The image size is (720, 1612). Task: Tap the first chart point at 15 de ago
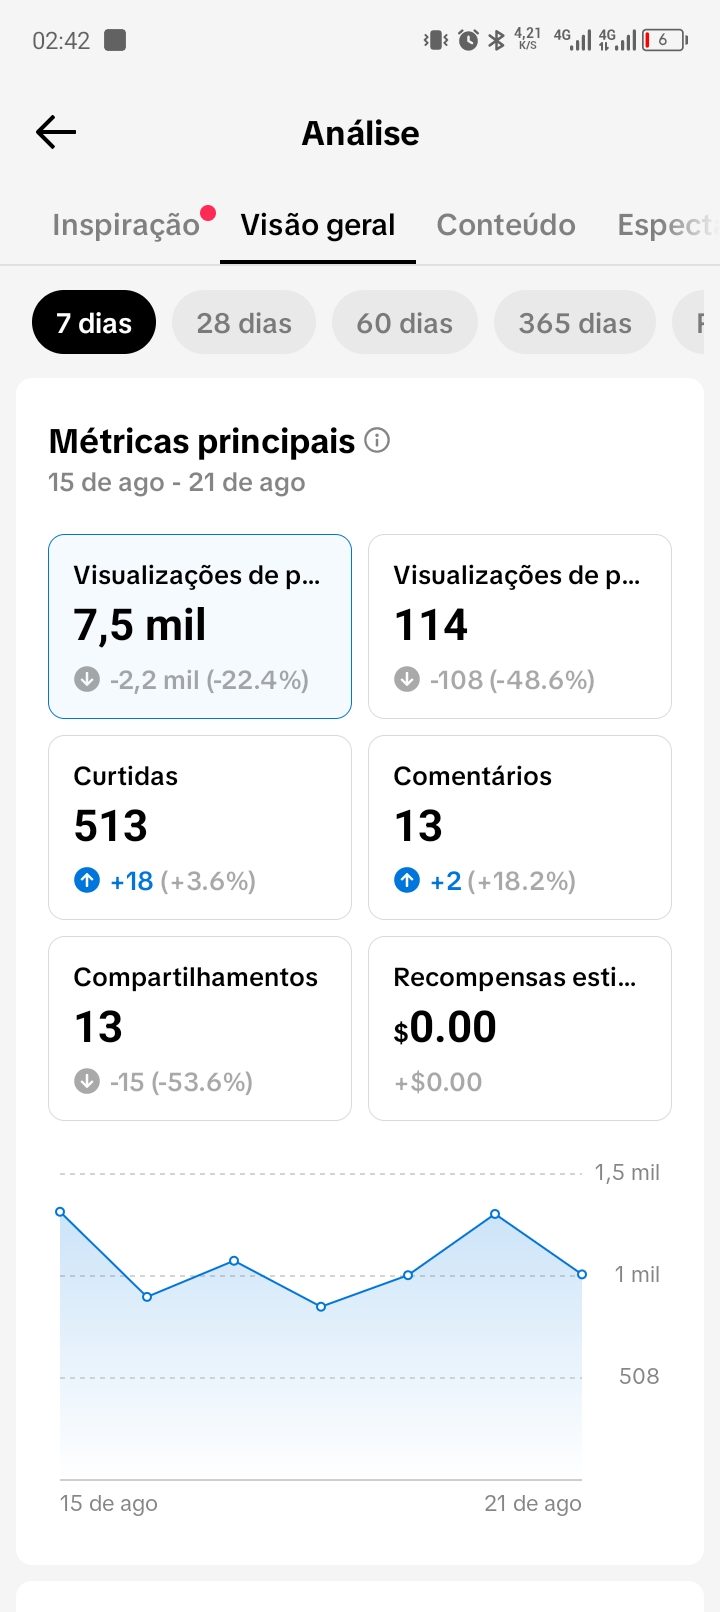tap(60, 1212)
